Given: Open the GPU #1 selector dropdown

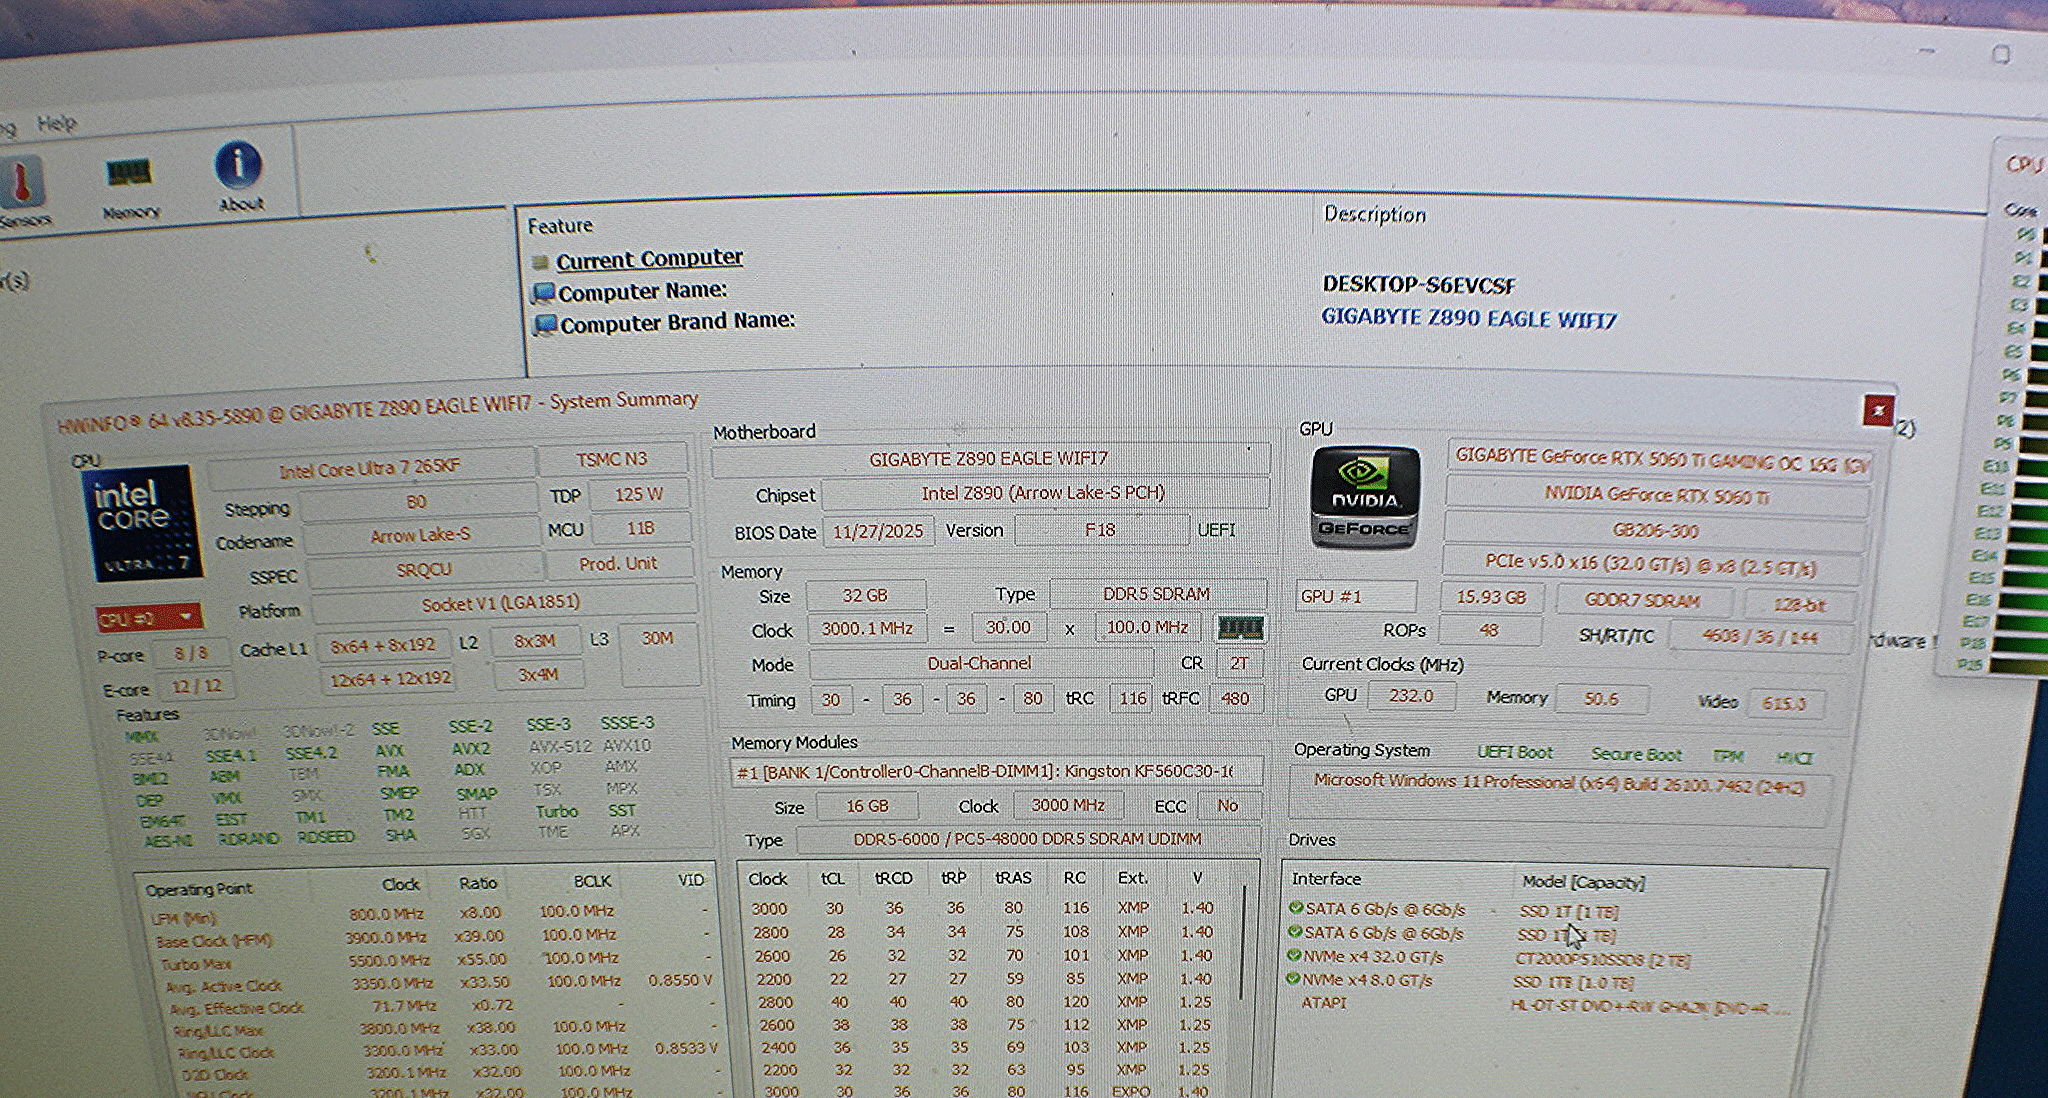Looking at the screenshot, I should (1356, 596).
